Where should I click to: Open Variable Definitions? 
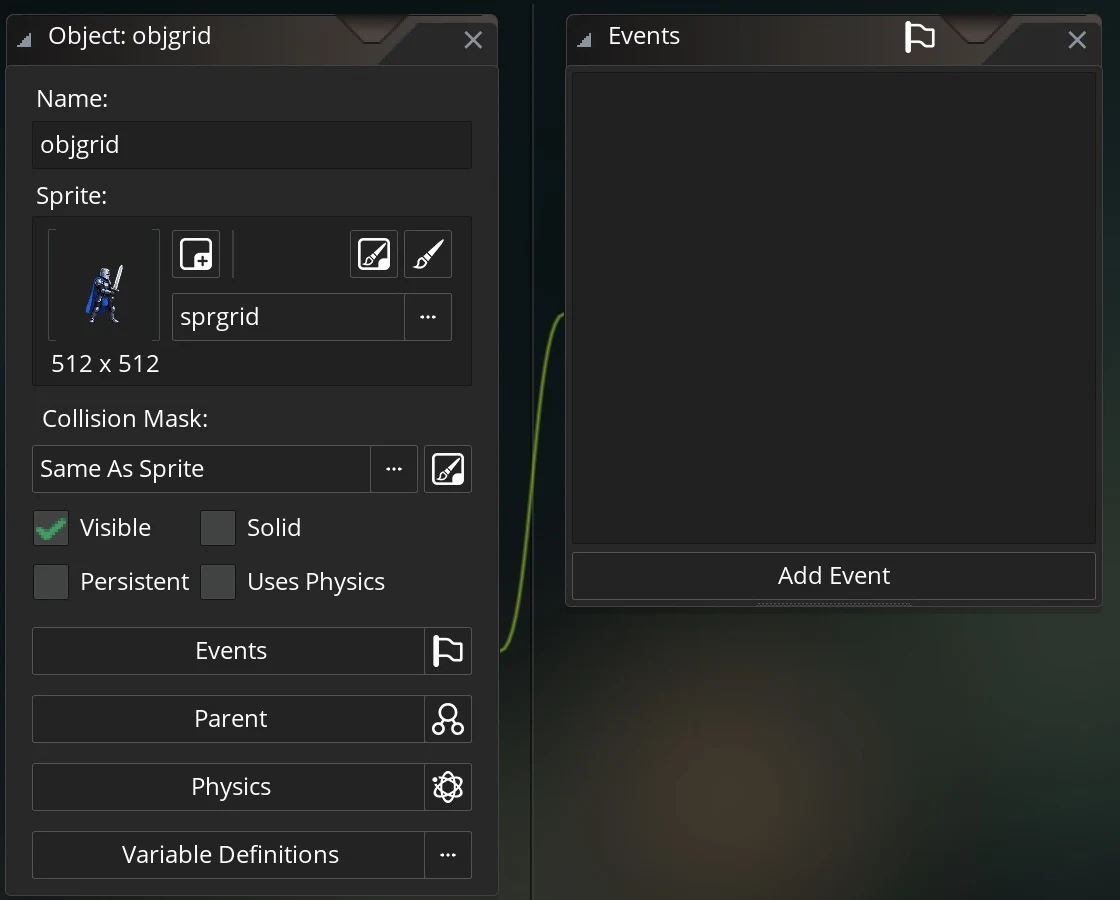[229, 854]
